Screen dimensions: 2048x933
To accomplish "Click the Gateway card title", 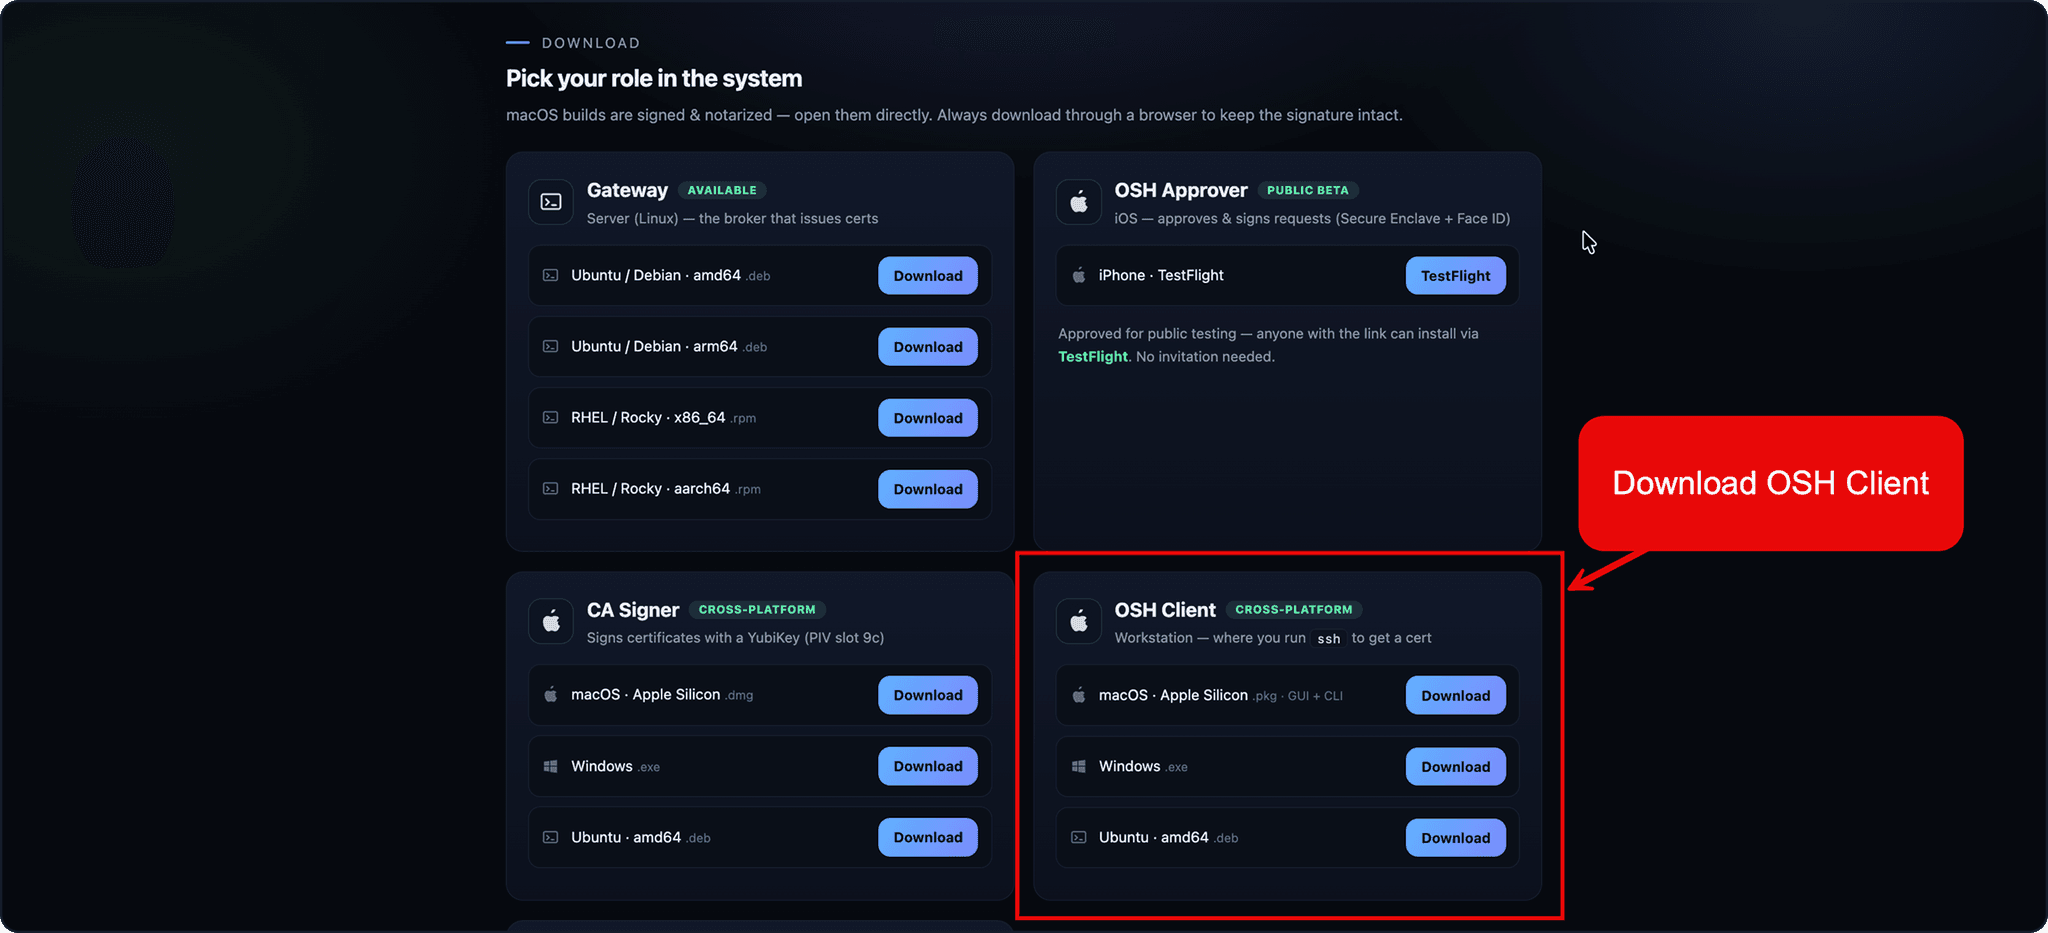I will click(x=627, y=190).
